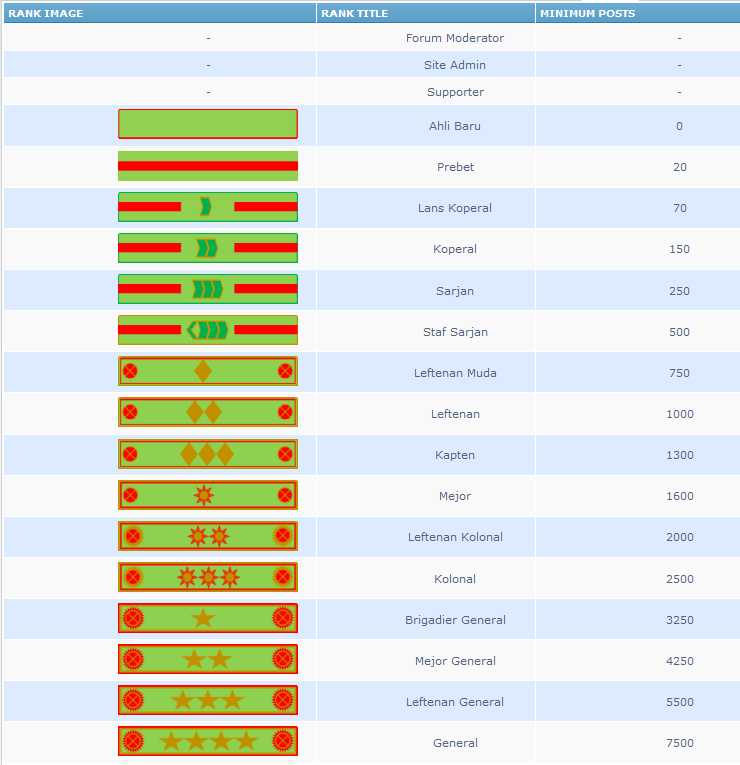Click the Ahli Baru minimum posts 0
This screenshot has height=765, width=740.
pos(680,126)
